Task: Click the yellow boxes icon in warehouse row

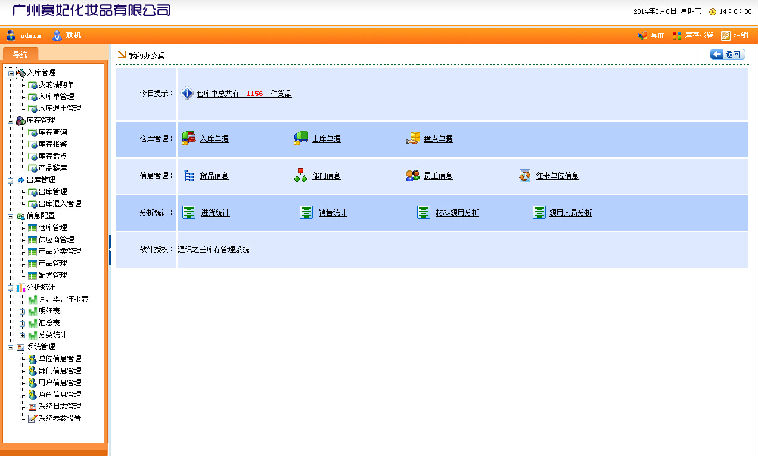Action: click(x=412, y=138)
